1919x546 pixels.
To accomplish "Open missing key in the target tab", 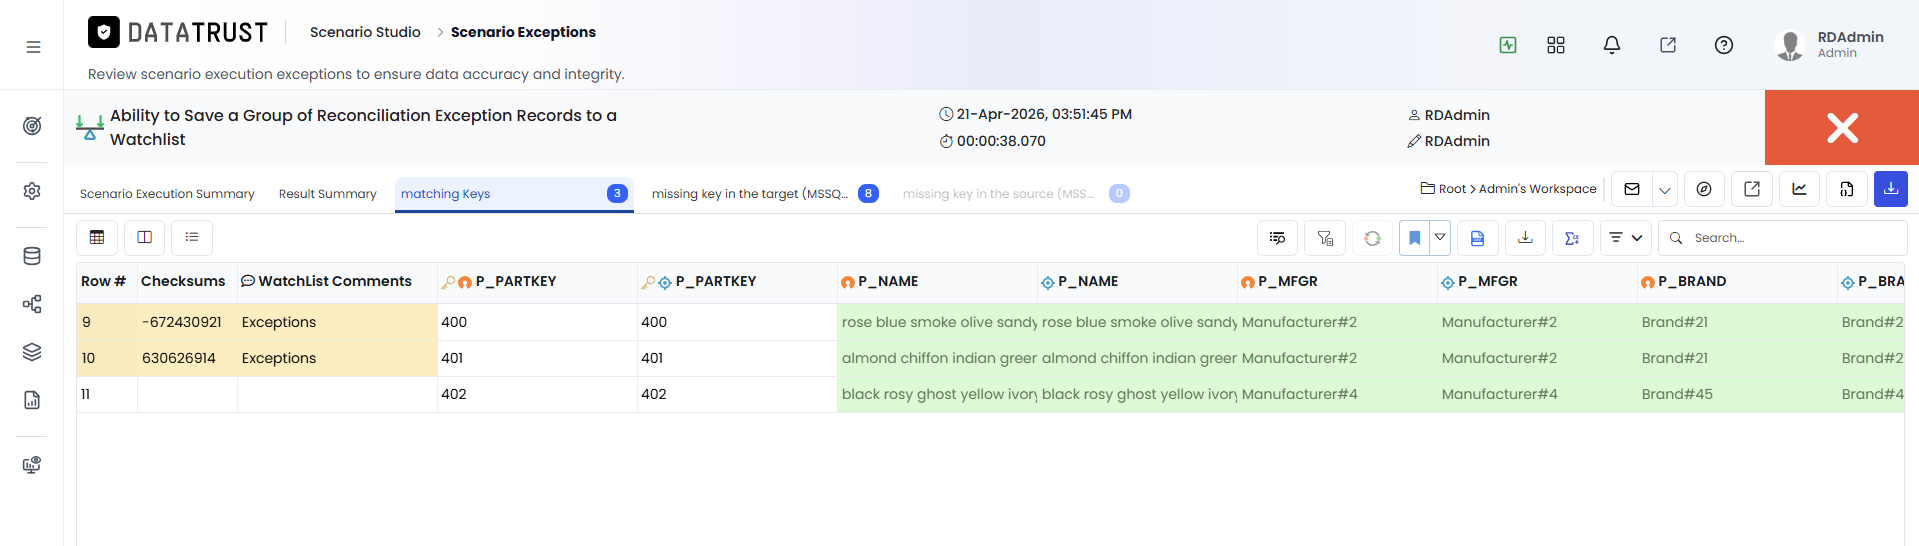I will (x=765, y=194).
